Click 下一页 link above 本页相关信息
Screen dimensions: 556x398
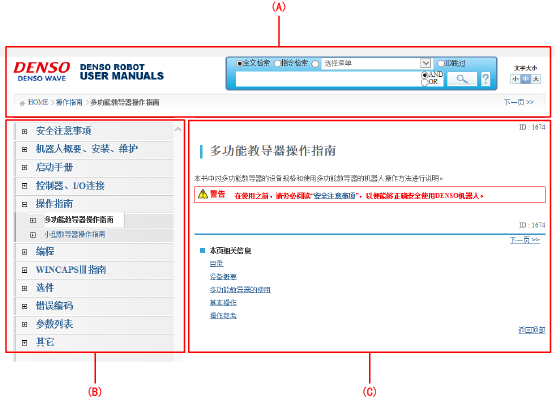coord(525,241)
